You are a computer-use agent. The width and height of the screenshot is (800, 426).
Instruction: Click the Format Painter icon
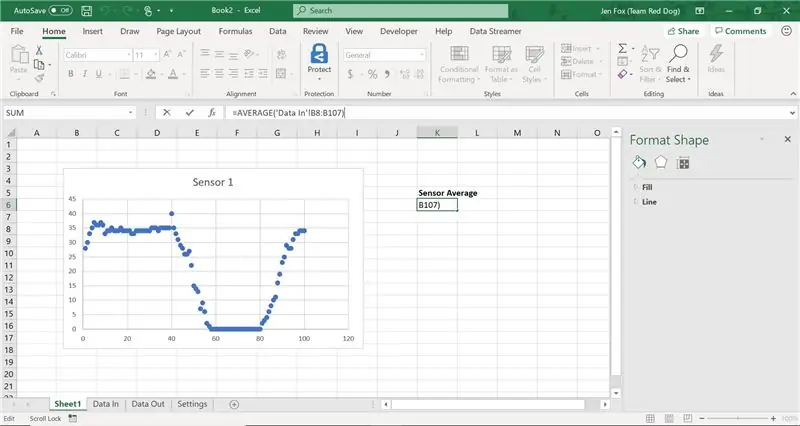click(39, 78)
